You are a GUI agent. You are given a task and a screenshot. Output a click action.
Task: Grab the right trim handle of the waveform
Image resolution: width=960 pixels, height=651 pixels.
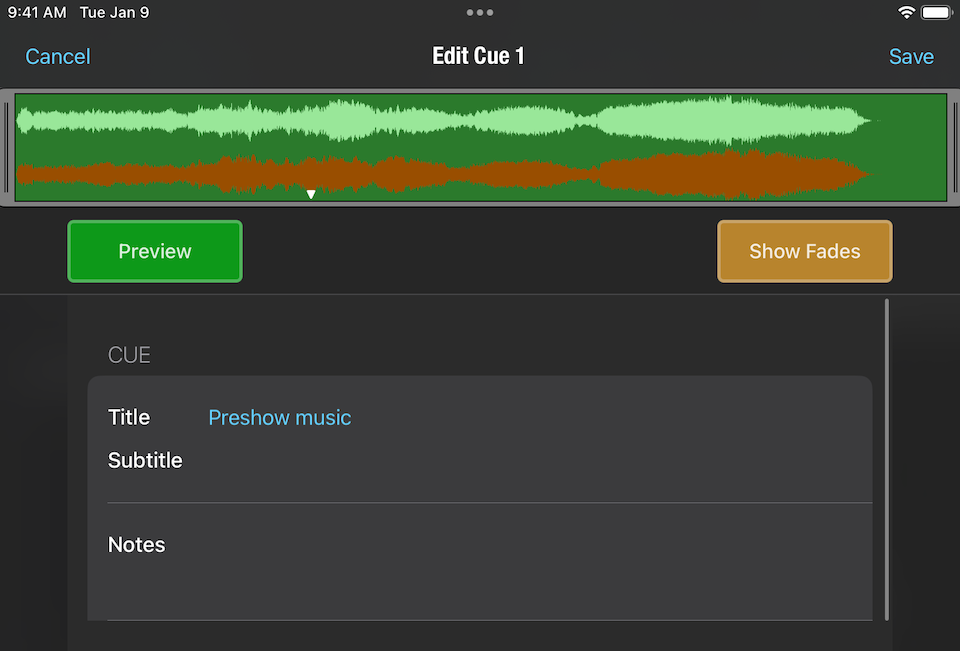(x=953, y=147)
